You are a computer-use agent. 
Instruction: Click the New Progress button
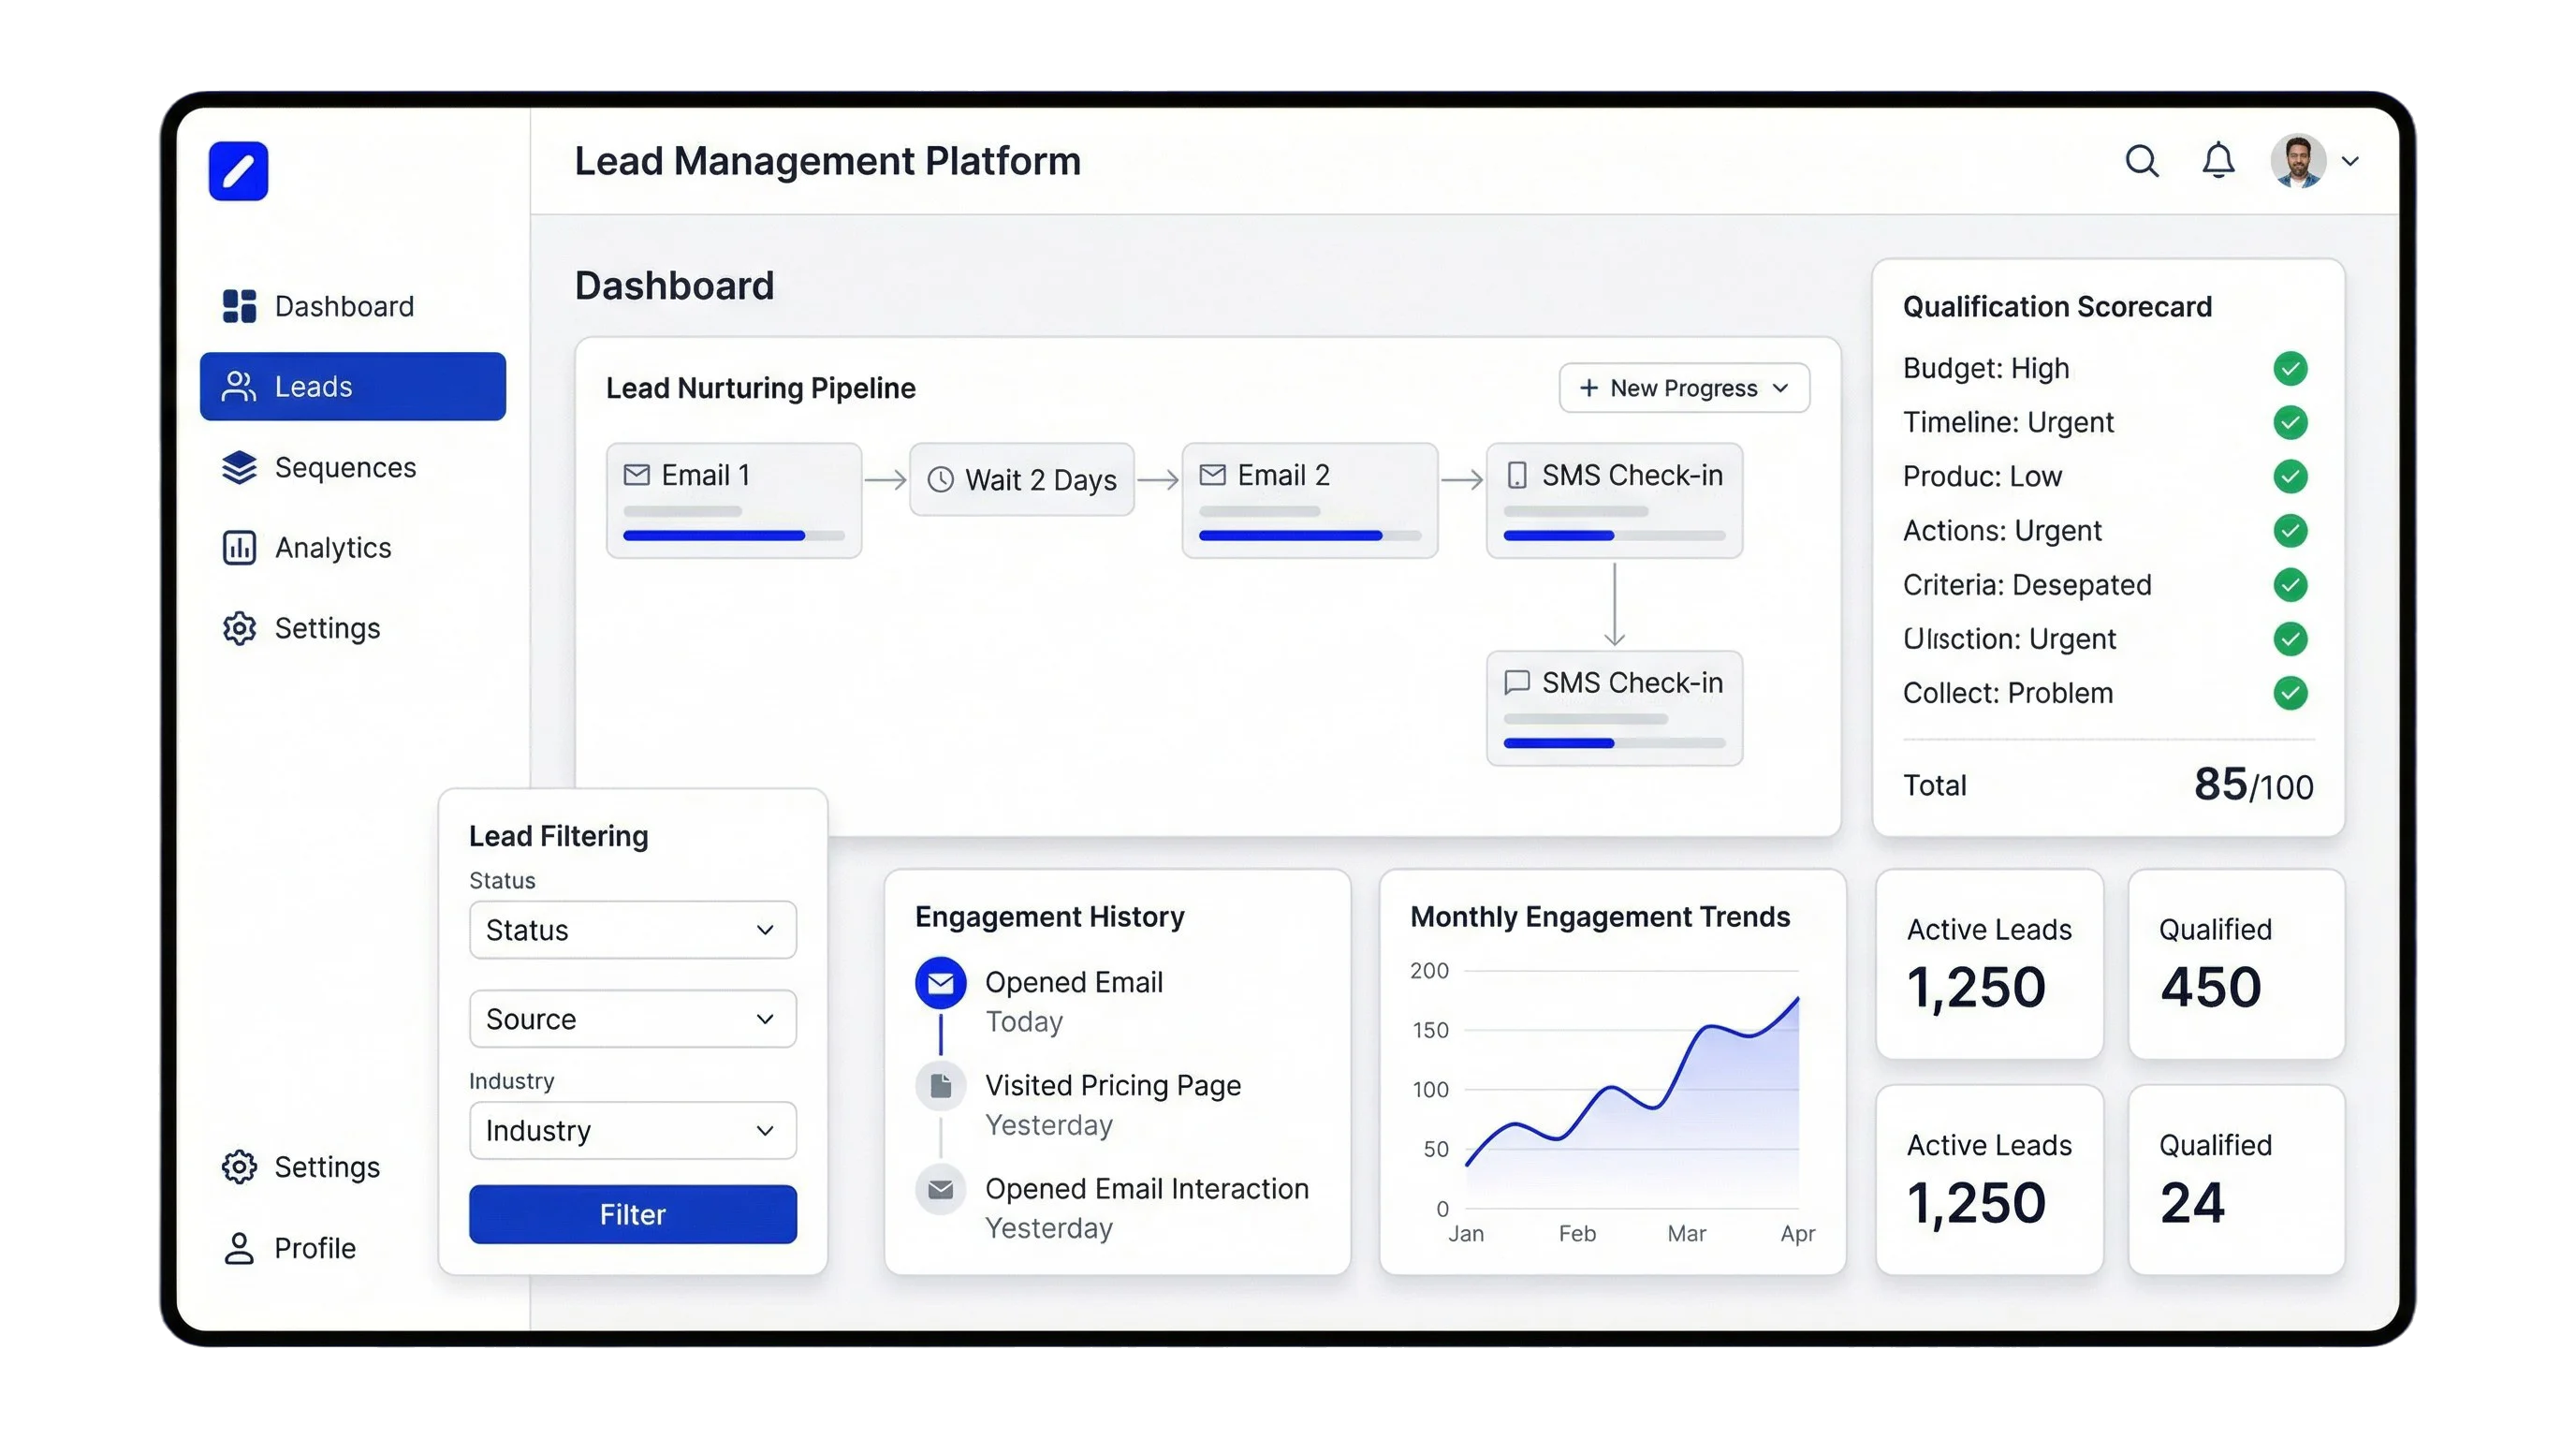(1683, 388)
